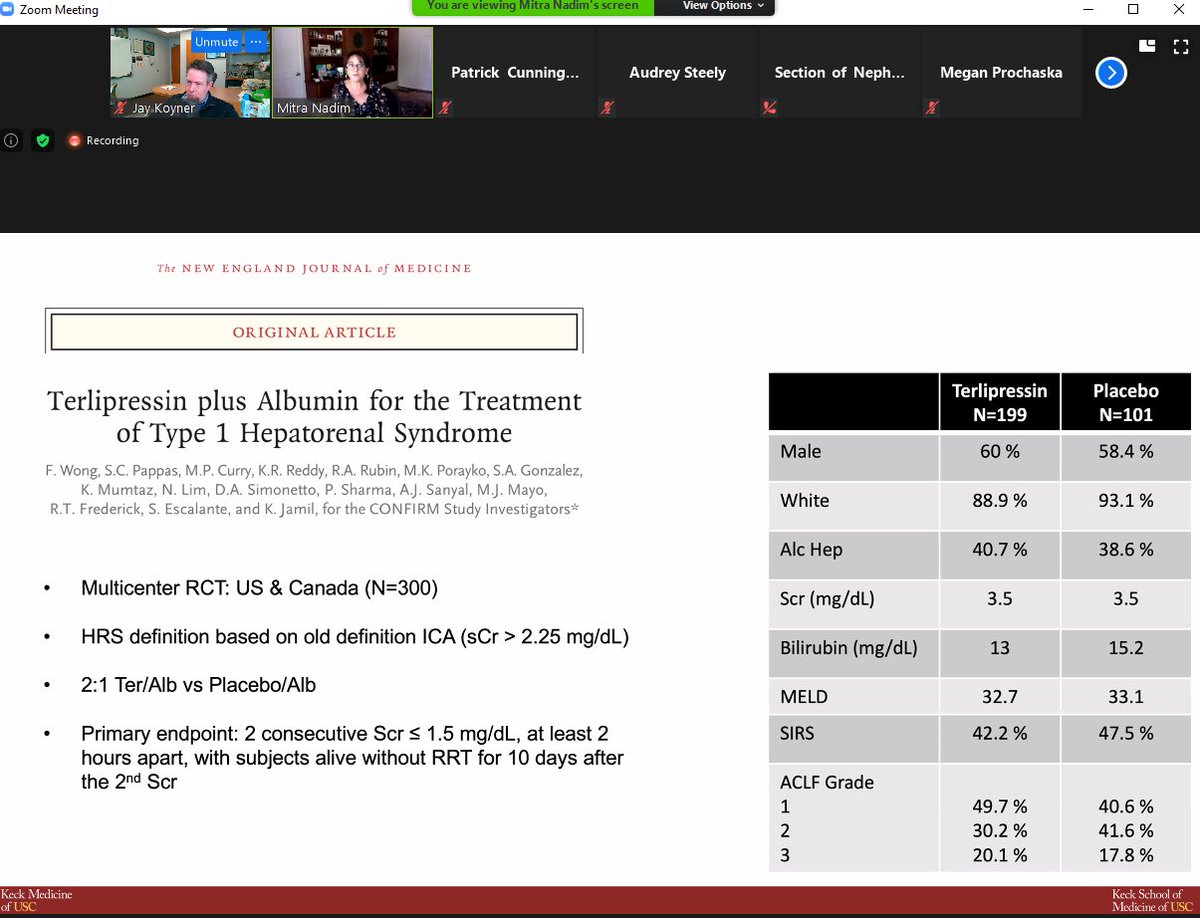Minimize the Zoom Meeting window
Image resolution: width=1200 pixels, height=918 pixels.
(1087, 10)
